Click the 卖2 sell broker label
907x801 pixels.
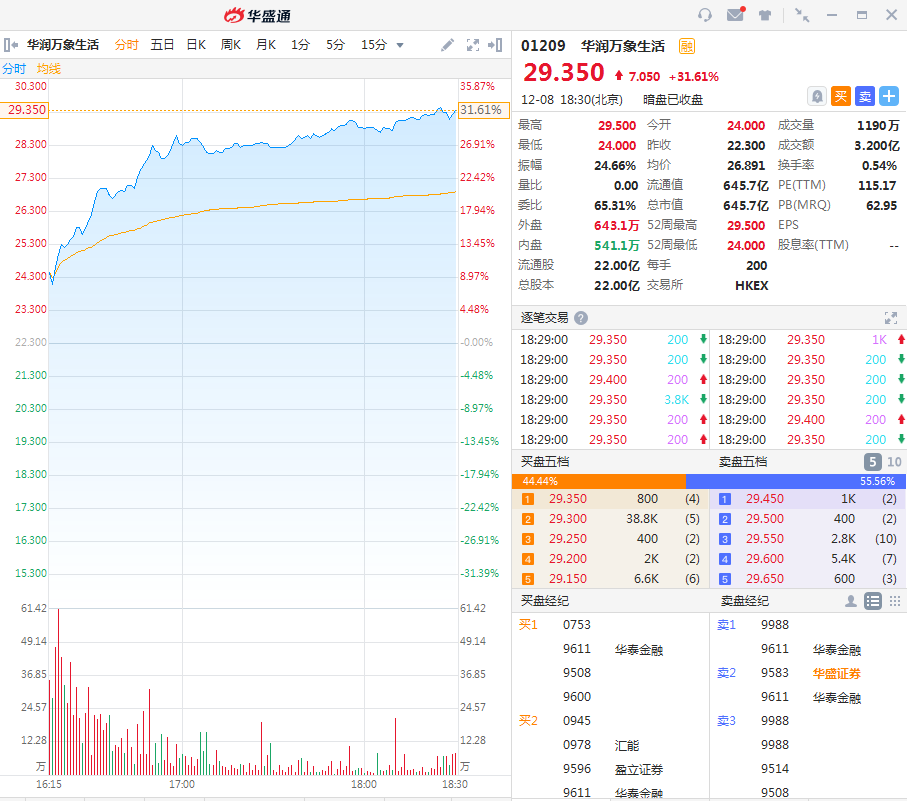click(726, 673)
